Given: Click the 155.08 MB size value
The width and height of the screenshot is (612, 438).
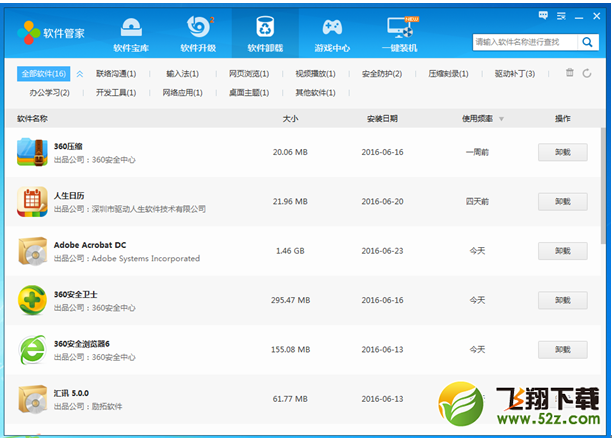Looking at the screenshot, I should [290, 350].
